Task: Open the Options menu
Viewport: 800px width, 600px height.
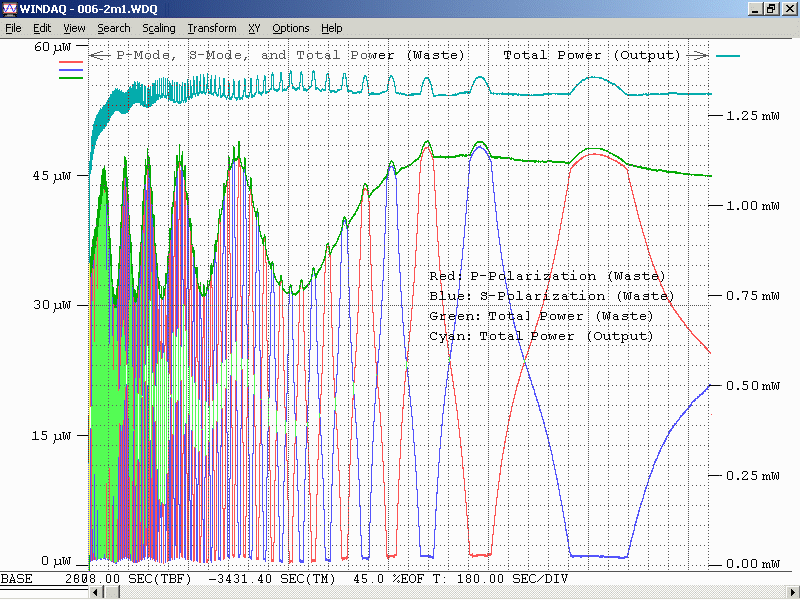Action: 291,28
